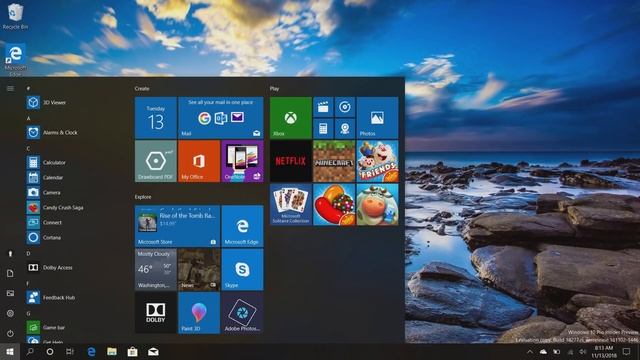Open the Xbox tile
Screen dimensions: 640x360
pos(291,118)
